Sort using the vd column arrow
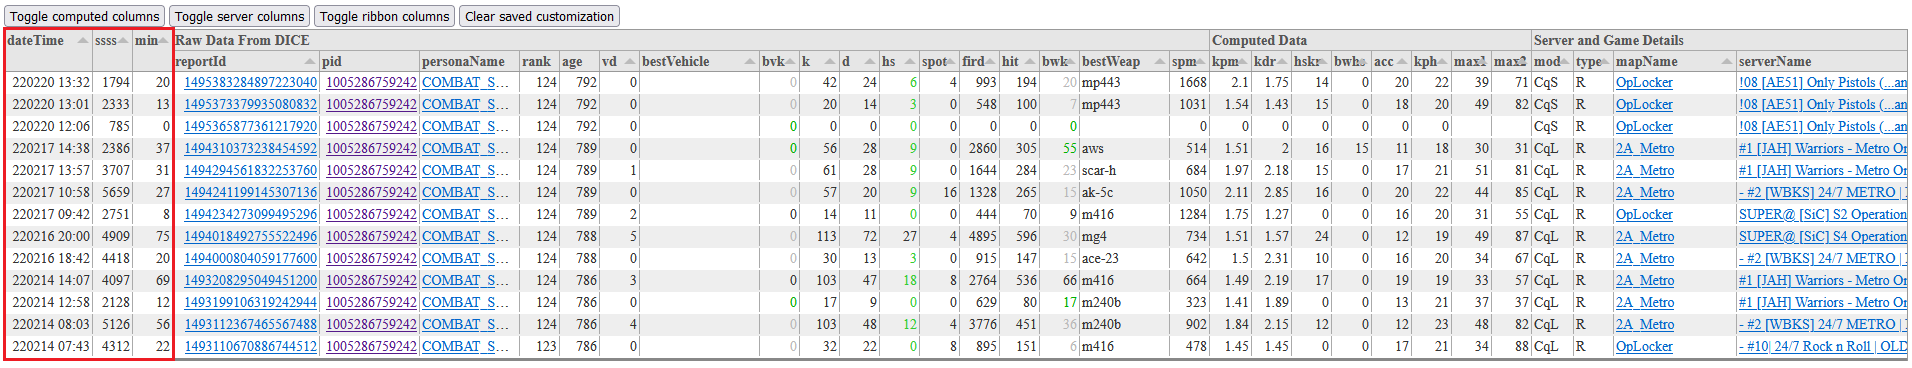 pyautogui.click(x=630, y=61)
